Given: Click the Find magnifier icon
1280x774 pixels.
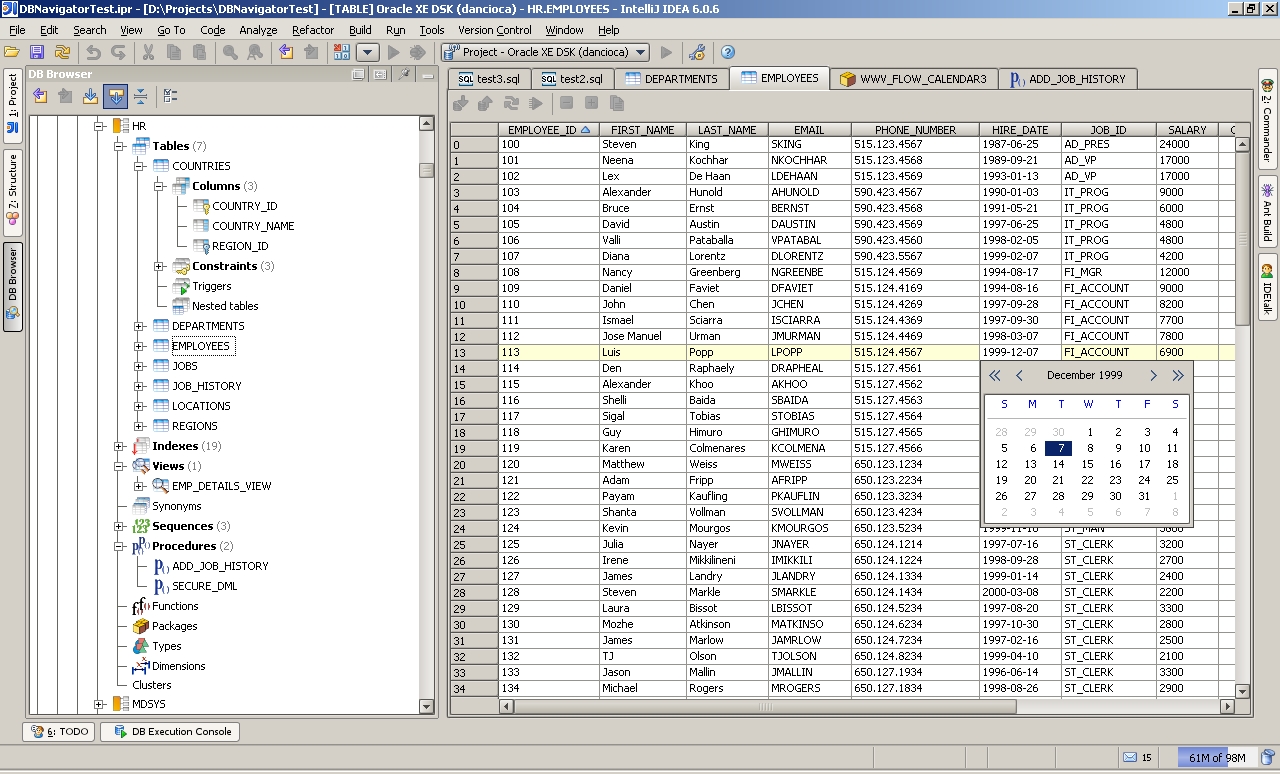Looking at the screenshot, I should [230, 52].
